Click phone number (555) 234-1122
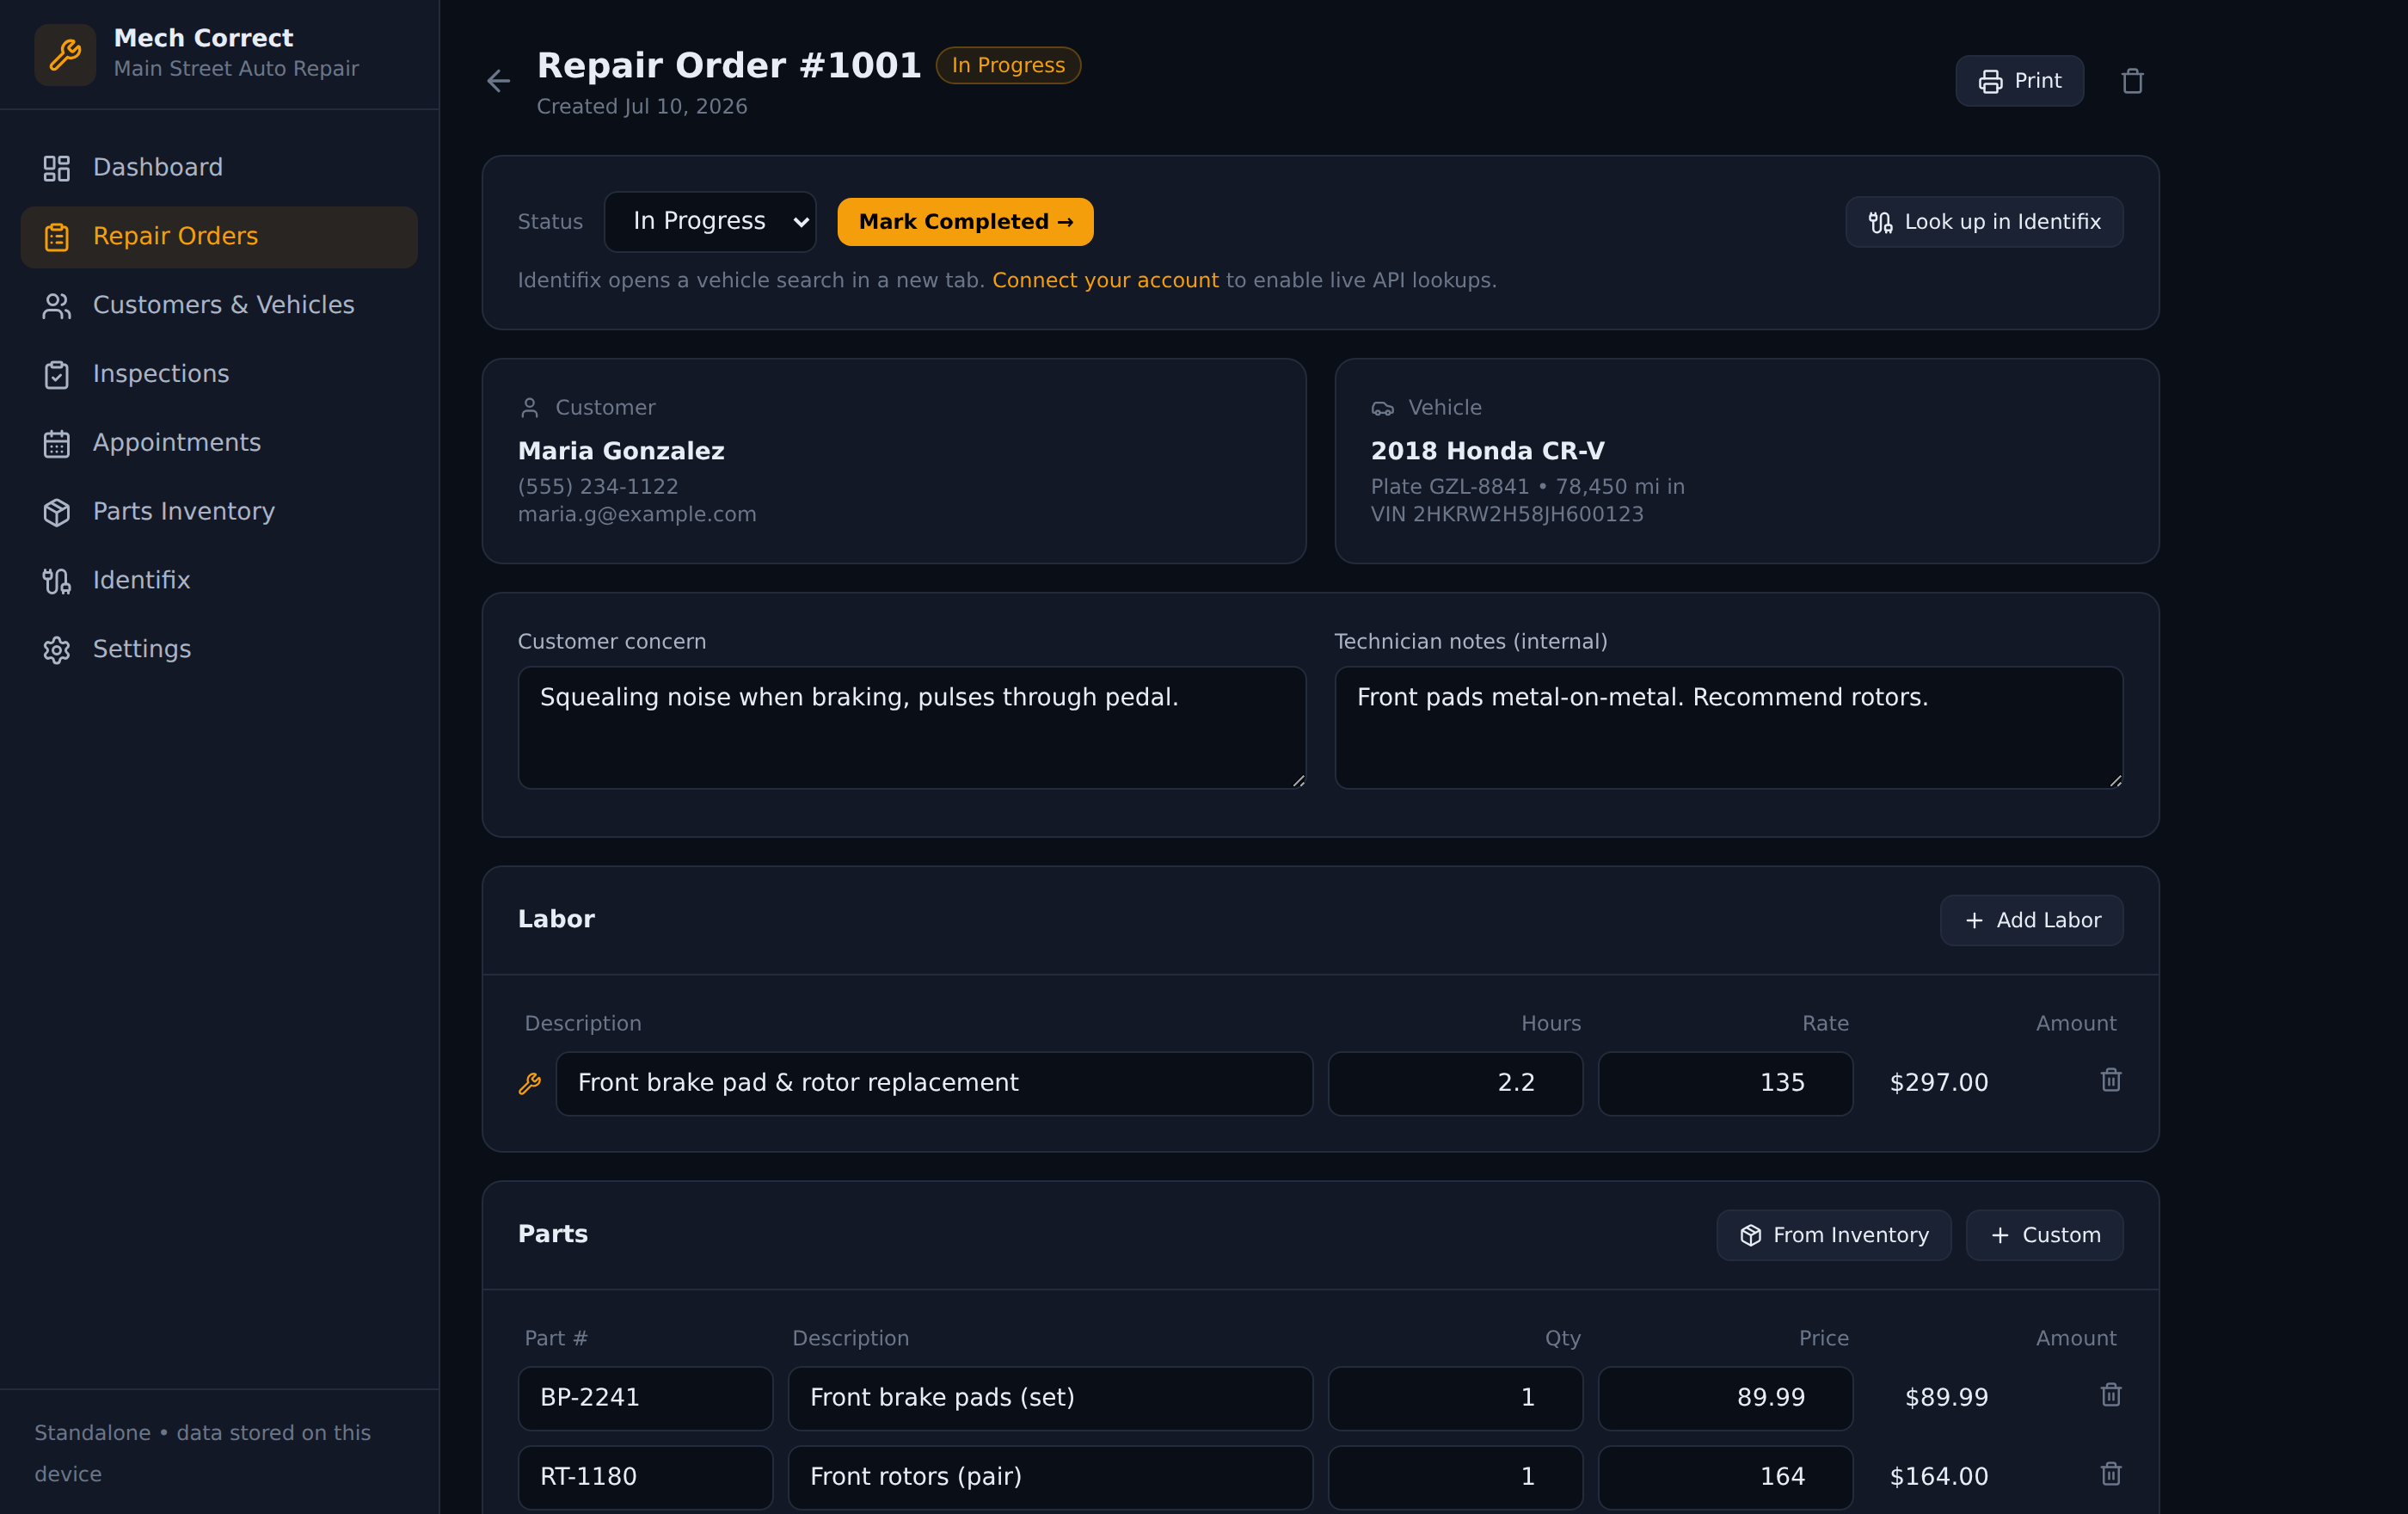This screenshot has height=1514, width=2408. click(x=598, y=487)
